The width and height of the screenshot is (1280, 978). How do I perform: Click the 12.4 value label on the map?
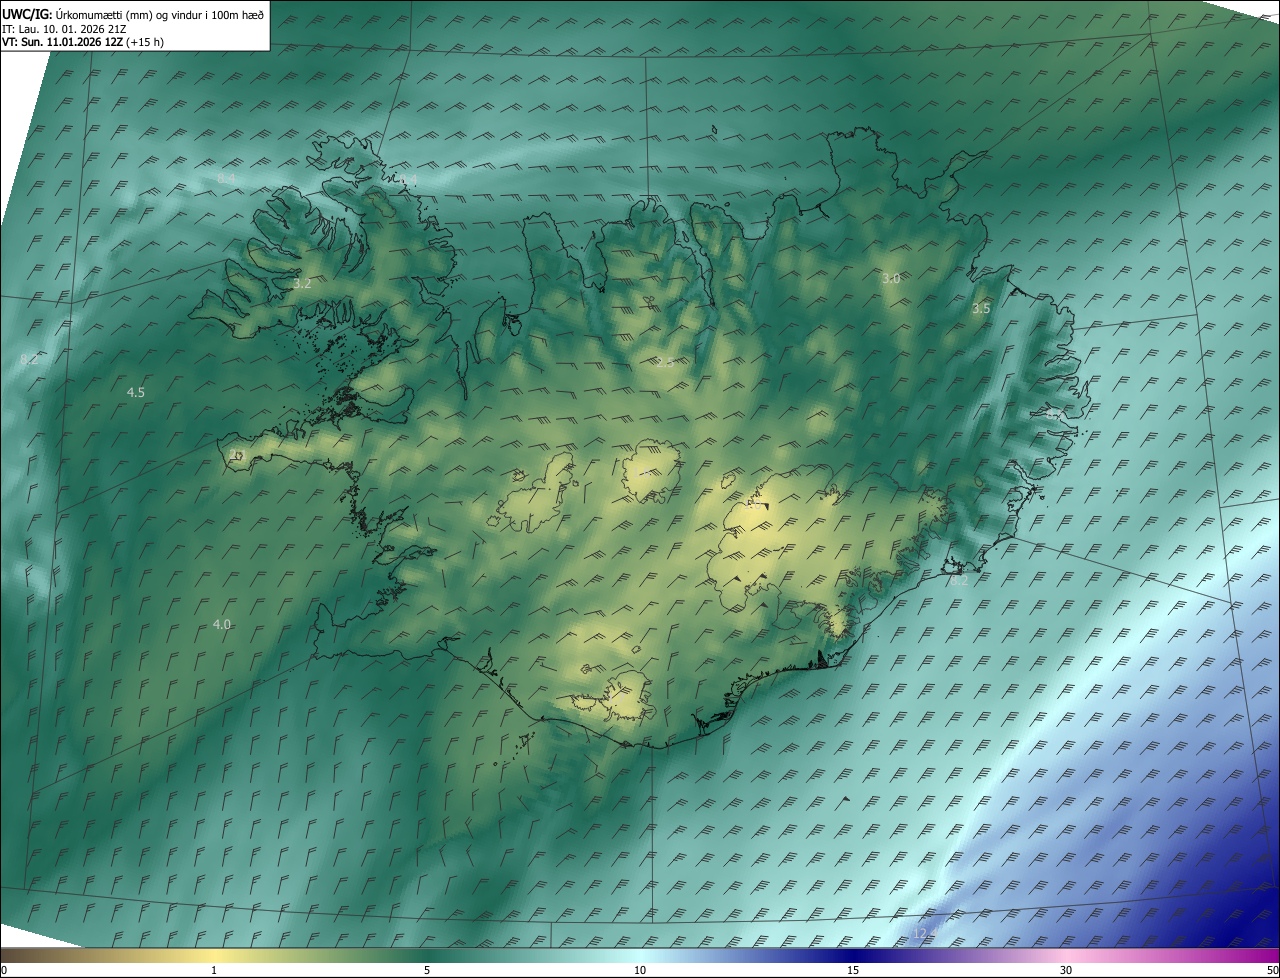(925, 933)
